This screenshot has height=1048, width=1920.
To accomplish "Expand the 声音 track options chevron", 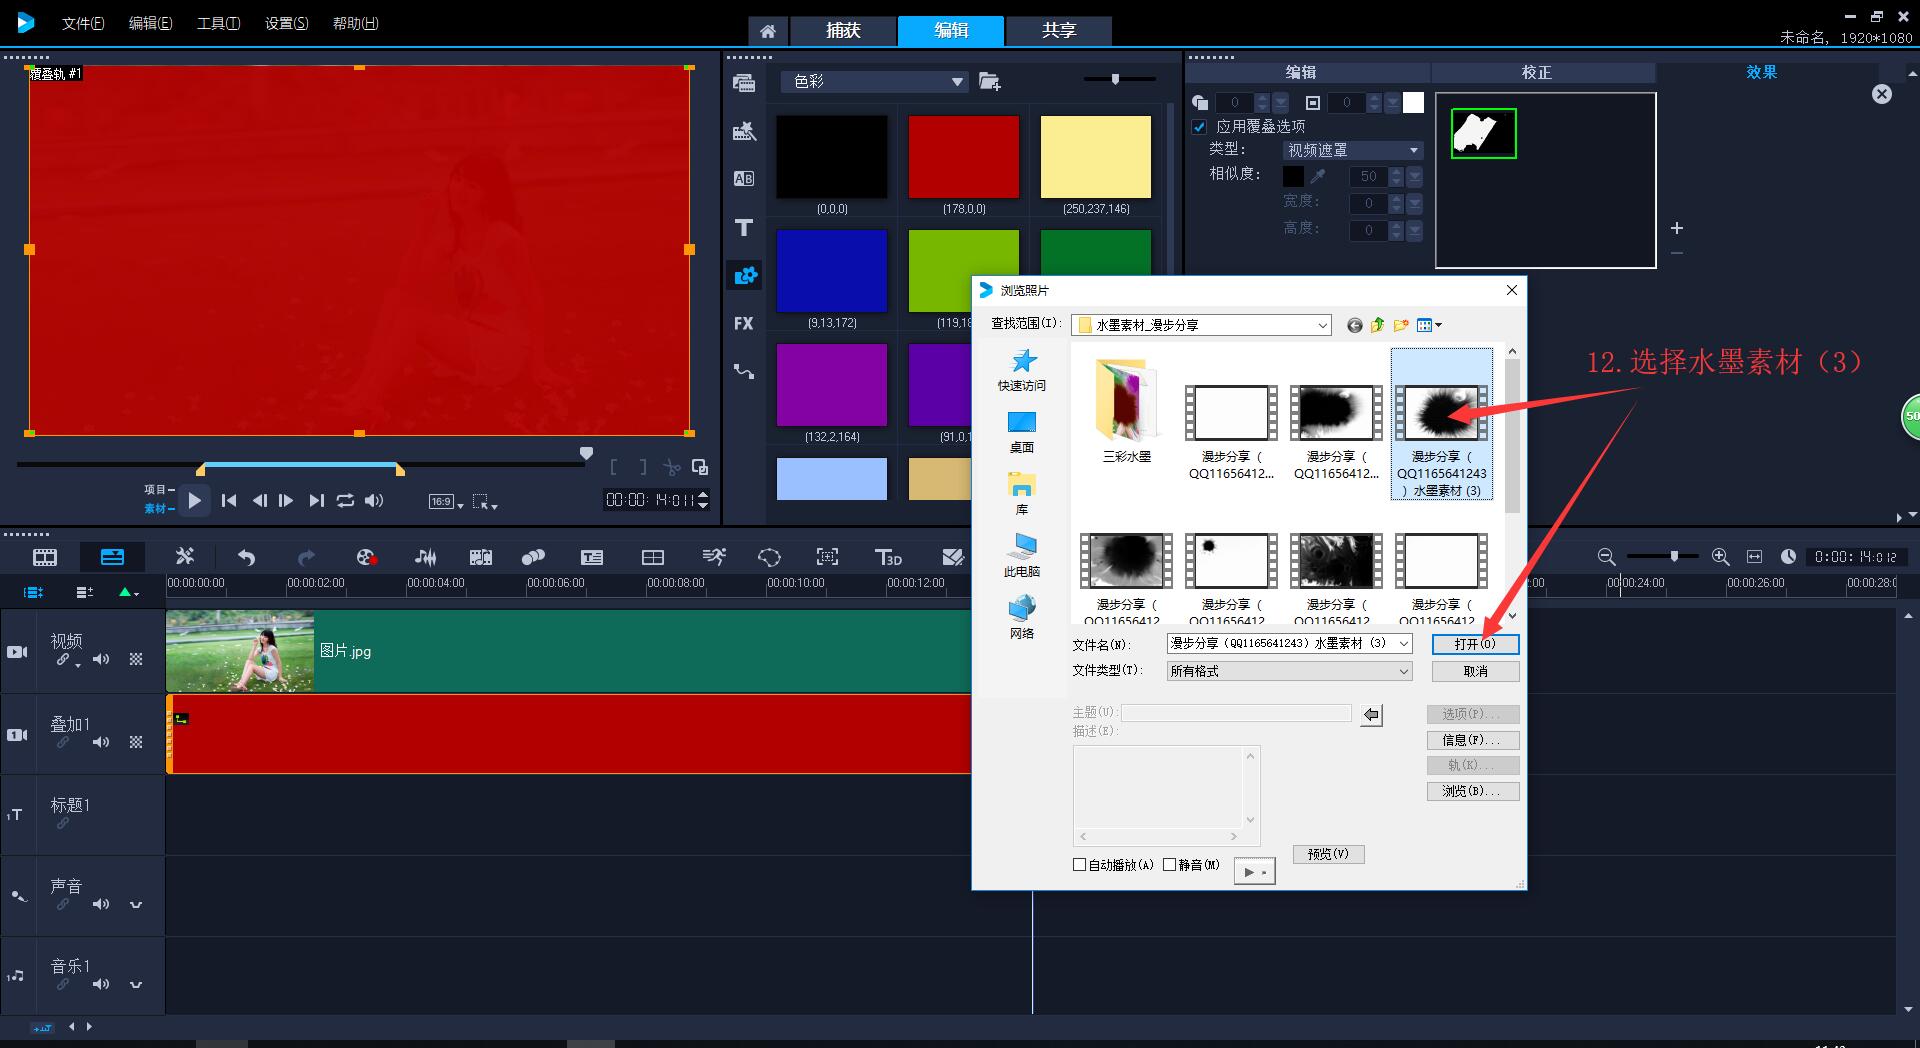I will 136,905.
